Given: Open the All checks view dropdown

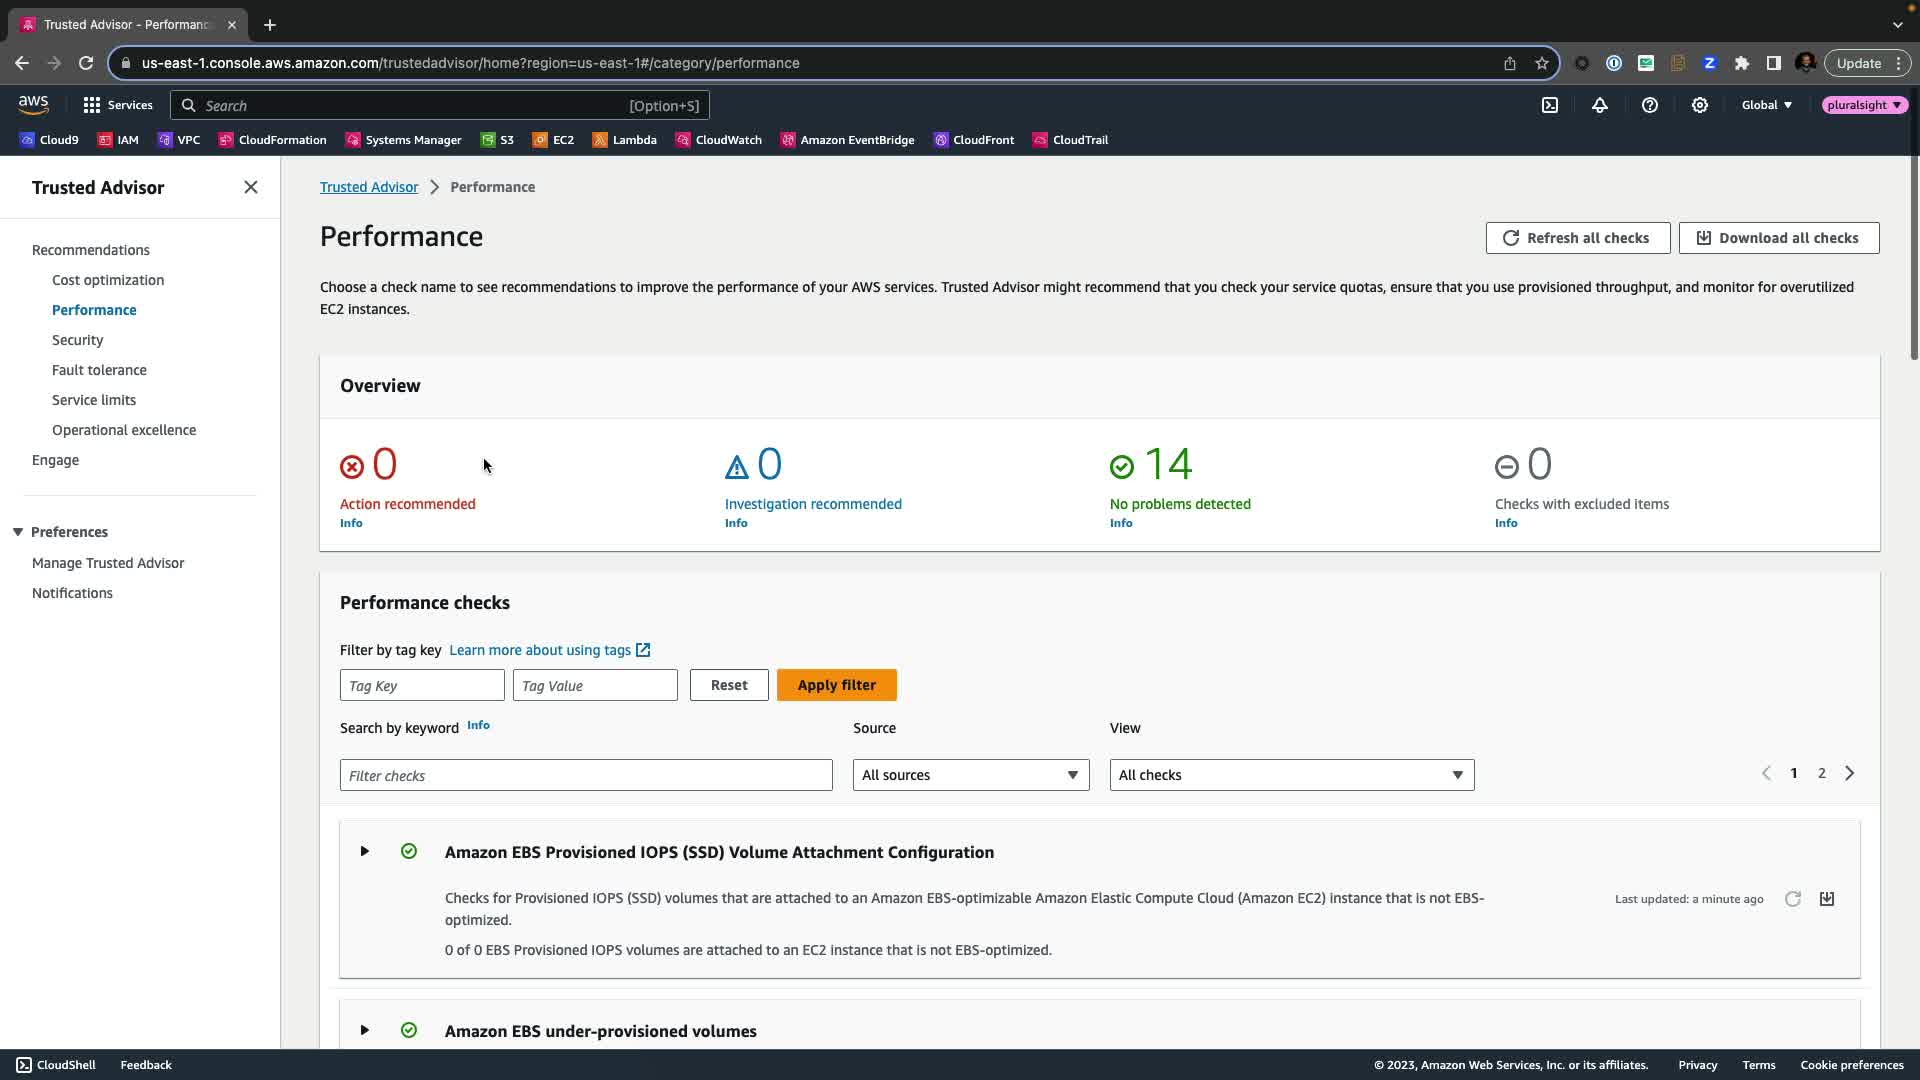Looking at the screenshot, I should point(1291,775).
